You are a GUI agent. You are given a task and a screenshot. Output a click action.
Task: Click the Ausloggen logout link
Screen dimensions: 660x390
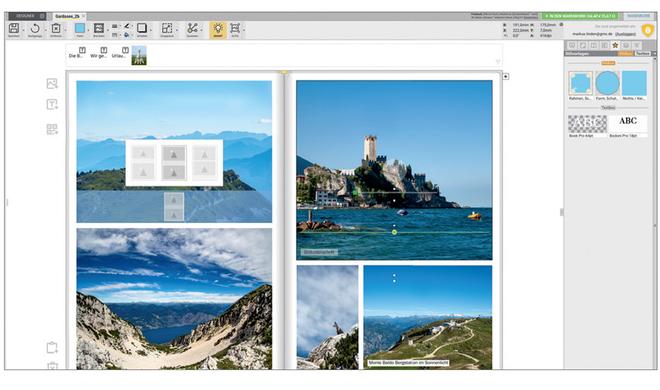tap(625, 34)
